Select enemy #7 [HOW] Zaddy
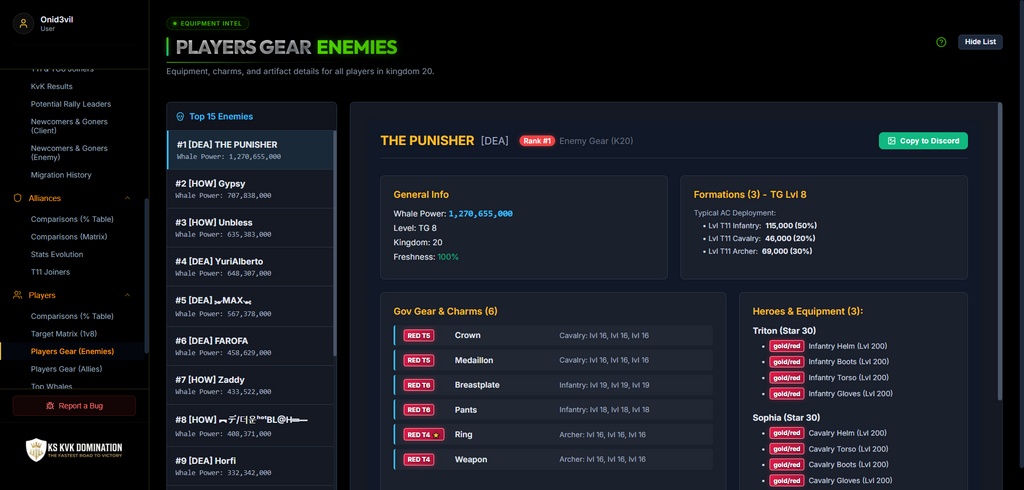Viewport: 1024px width, 490px height. [x=250, y=385]
